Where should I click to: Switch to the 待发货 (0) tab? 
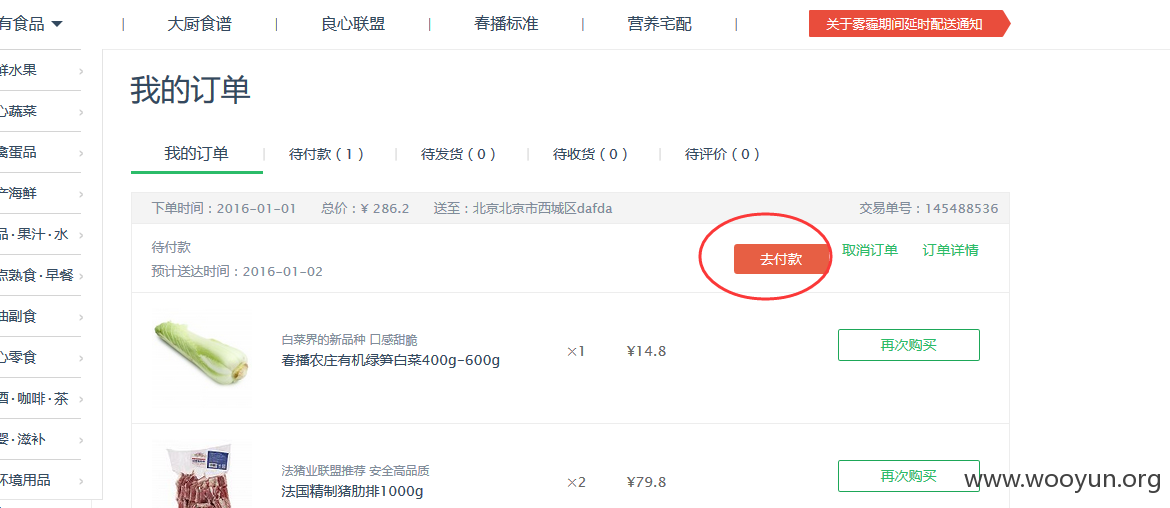pyautogui.click(x=459, y=154)
